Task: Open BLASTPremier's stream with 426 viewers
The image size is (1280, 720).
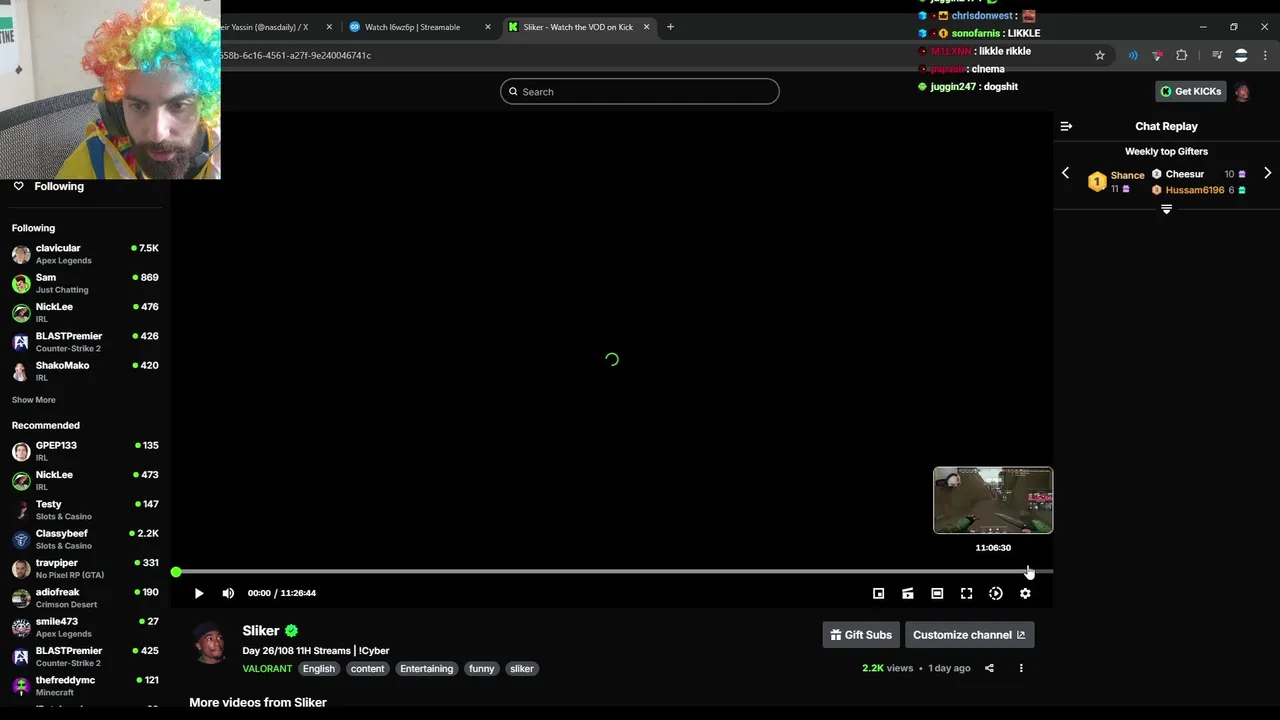Action: (x=85, y=342)
